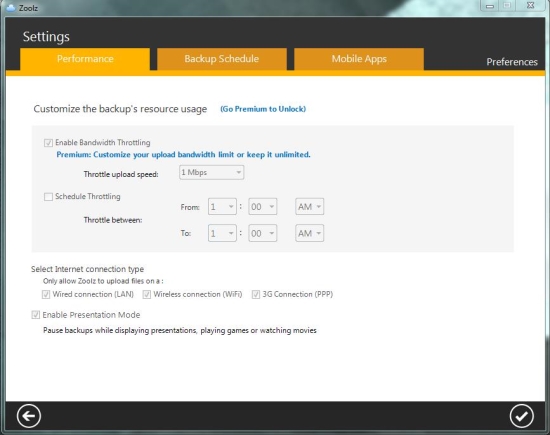Click the Go Premium to Unlock link
Viewport: 550px width, 435px height.
coord(263,109)
